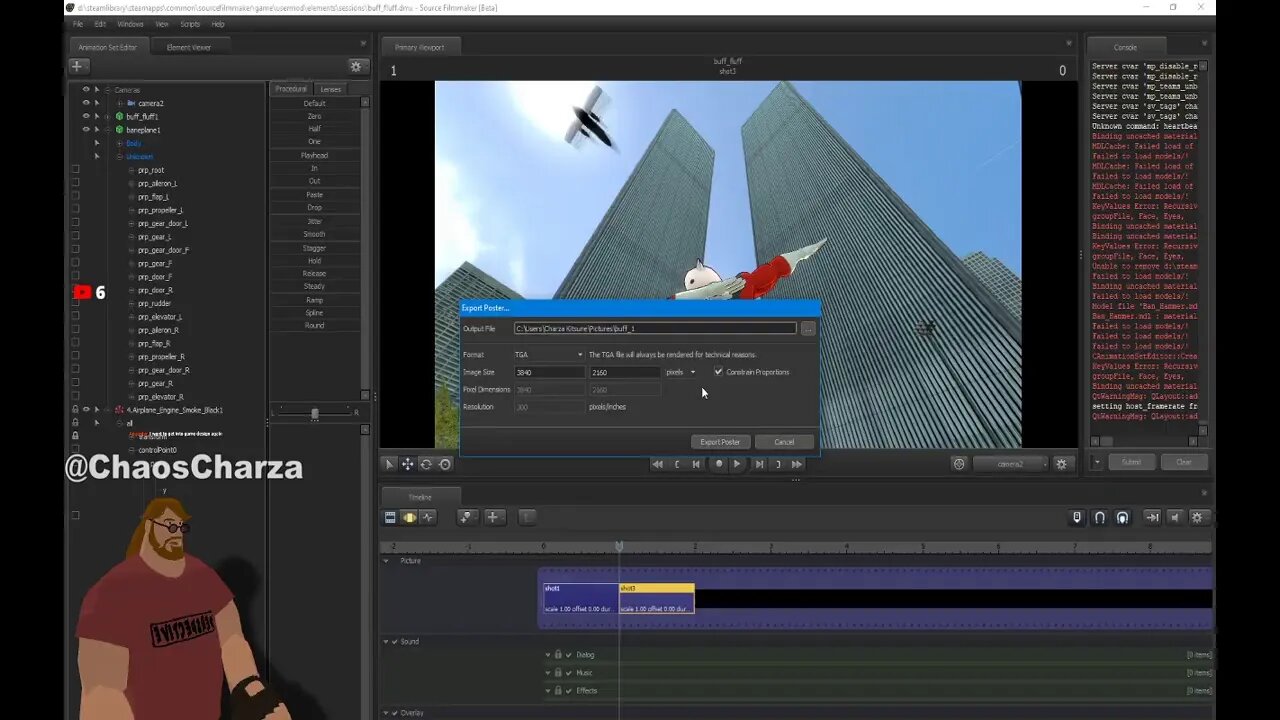Toggle Constrain Proportions checkbox
Screen dimensions: 1280x720
coord(718,372)
